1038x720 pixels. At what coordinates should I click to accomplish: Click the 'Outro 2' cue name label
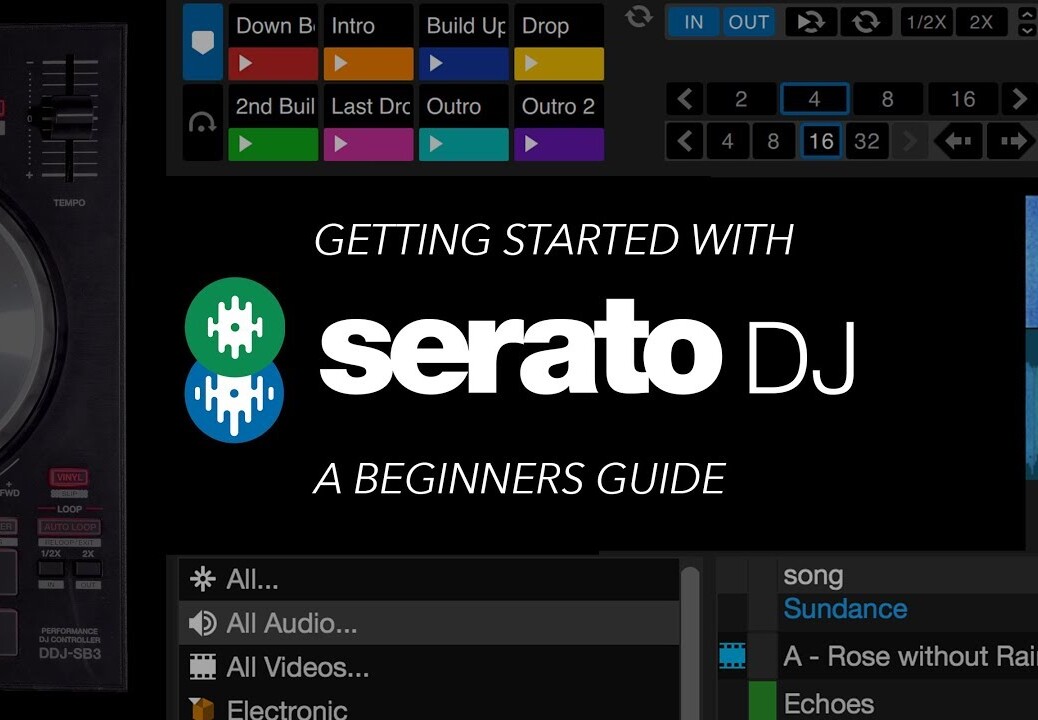[558, 107]
